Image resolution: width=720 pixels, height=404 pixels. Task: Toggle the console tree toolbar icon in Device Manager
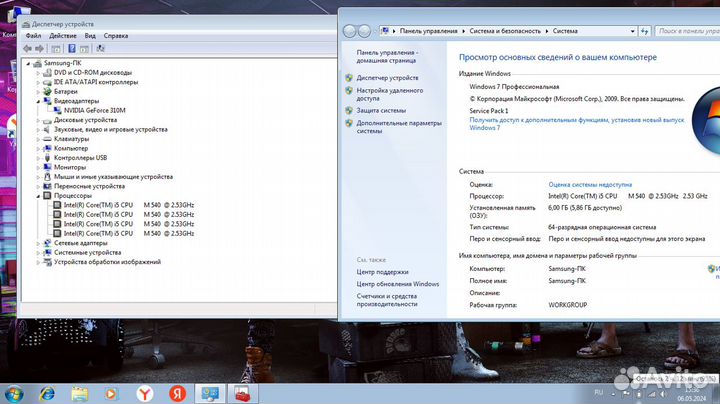click(56, 49)
